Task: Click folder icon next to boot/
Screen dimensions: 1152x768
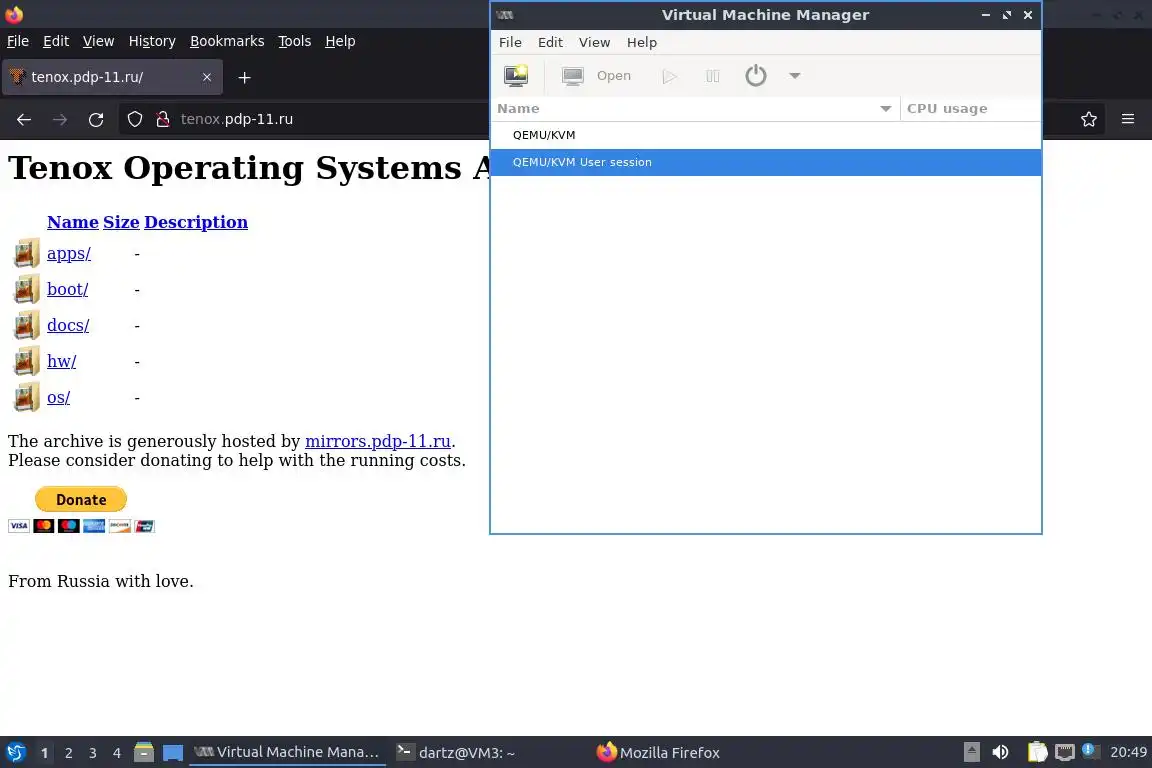Action: tap(26, 290)
